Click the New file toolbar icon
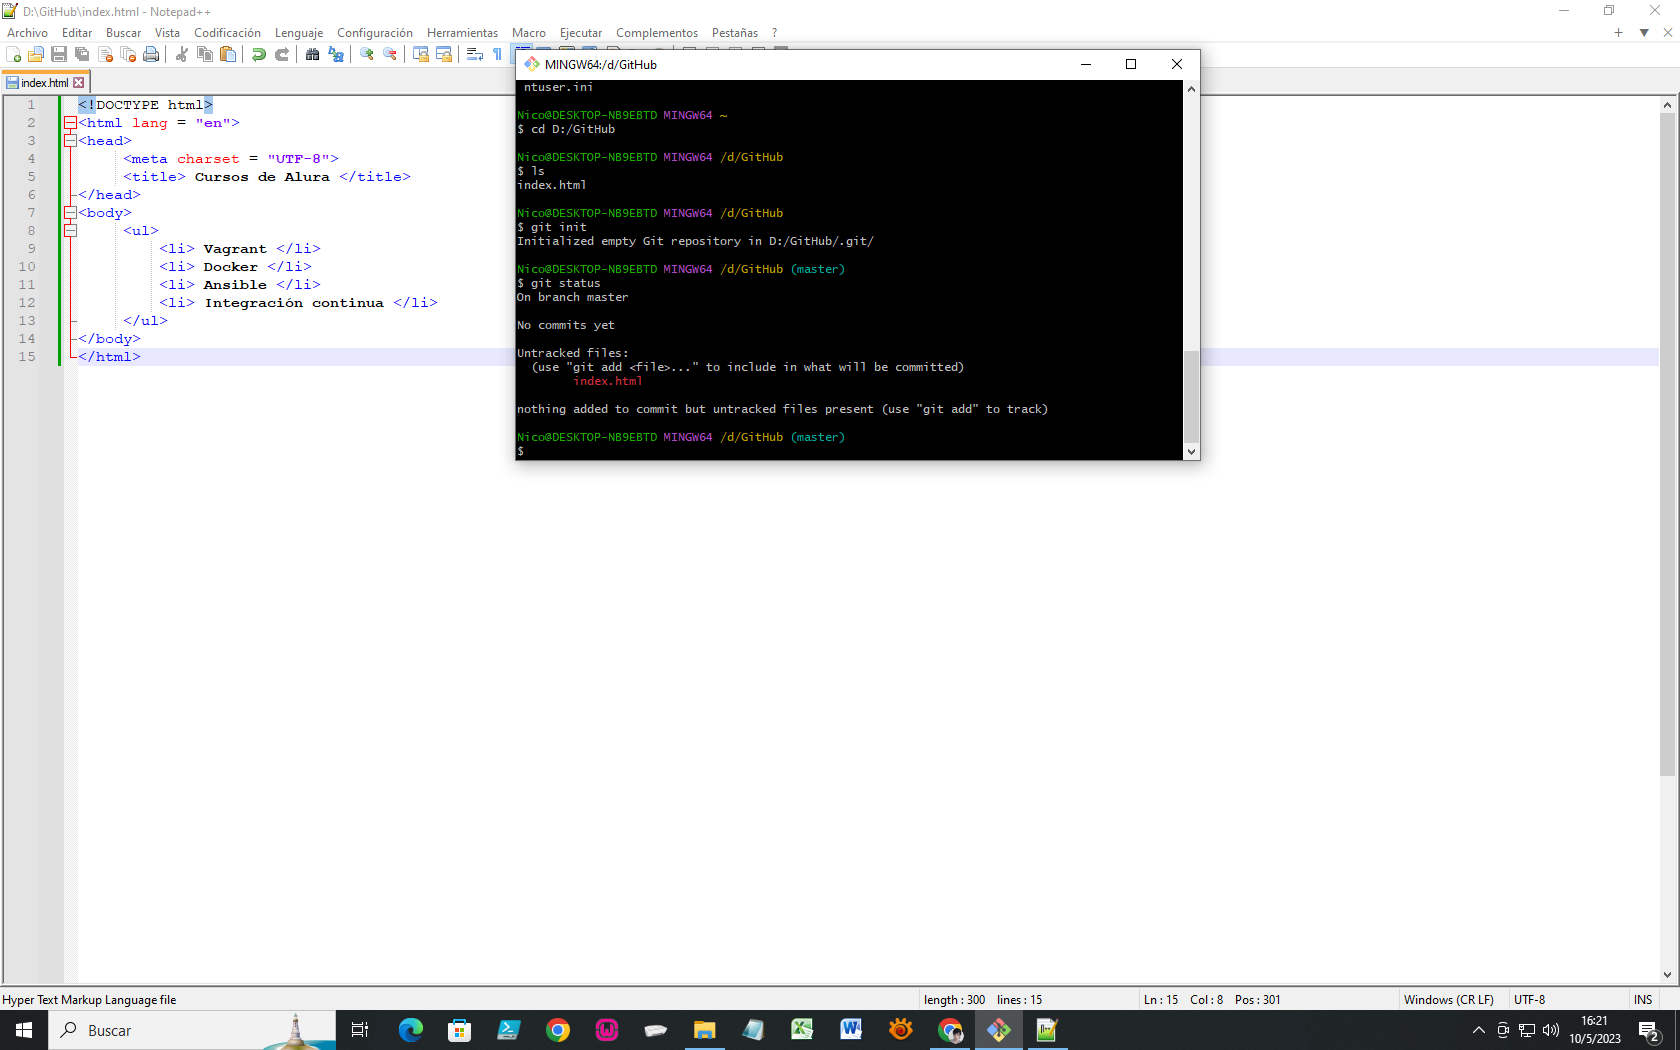 [x=14, y=54]
